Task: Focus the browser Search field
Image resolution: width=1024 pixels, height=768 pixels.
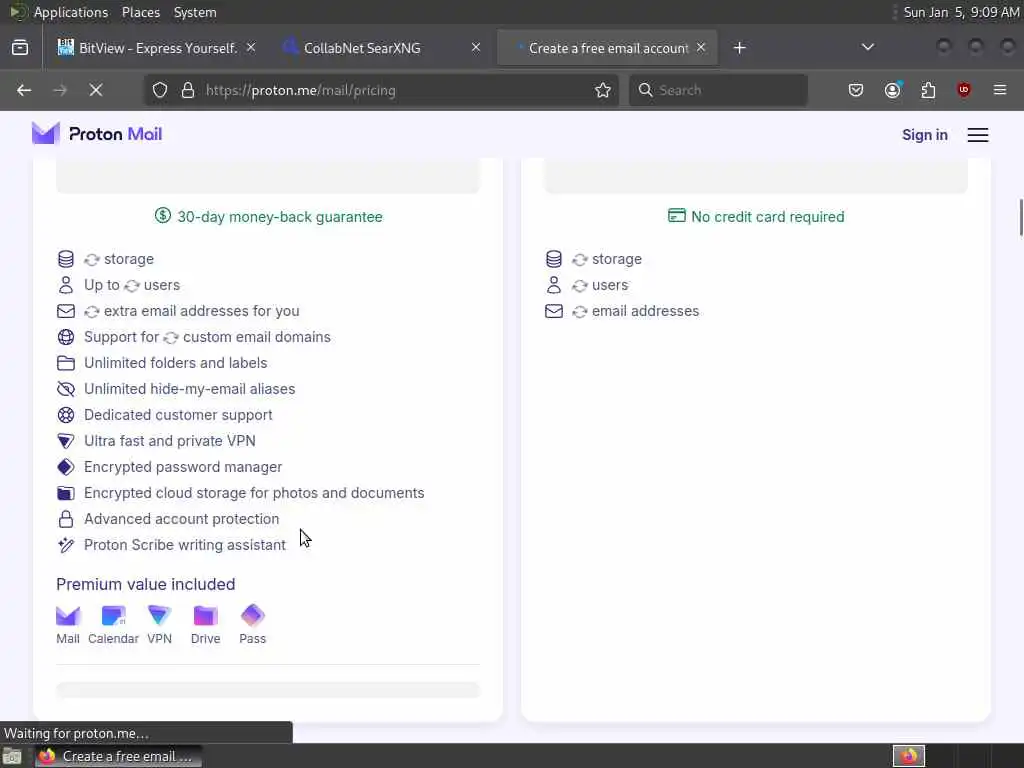Action: point(718,90)
